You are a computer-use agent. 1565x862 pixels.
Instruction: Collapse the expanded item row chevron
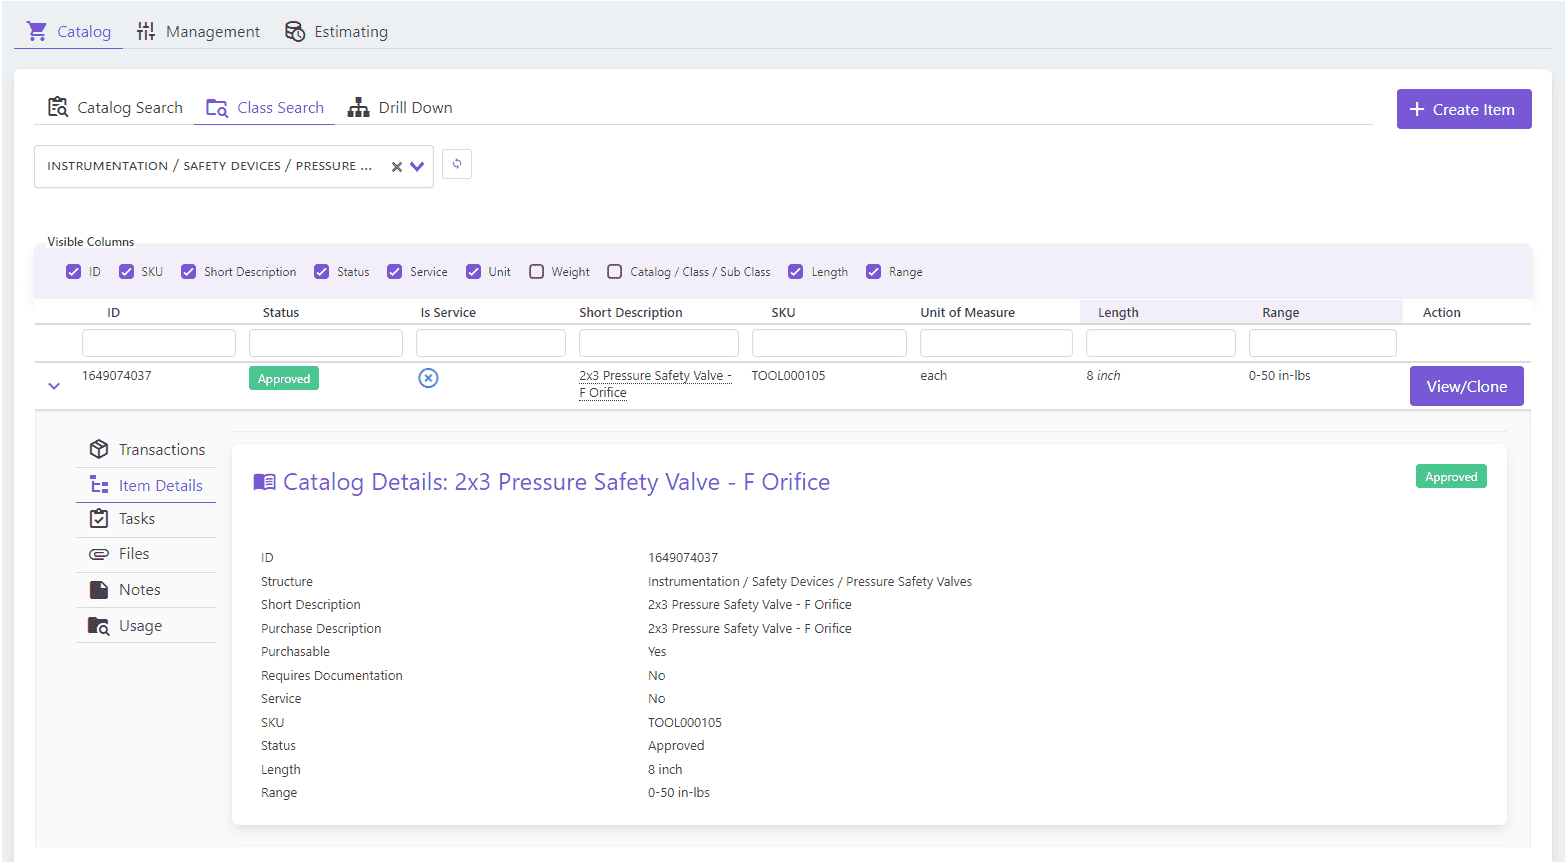click(53, 384)
